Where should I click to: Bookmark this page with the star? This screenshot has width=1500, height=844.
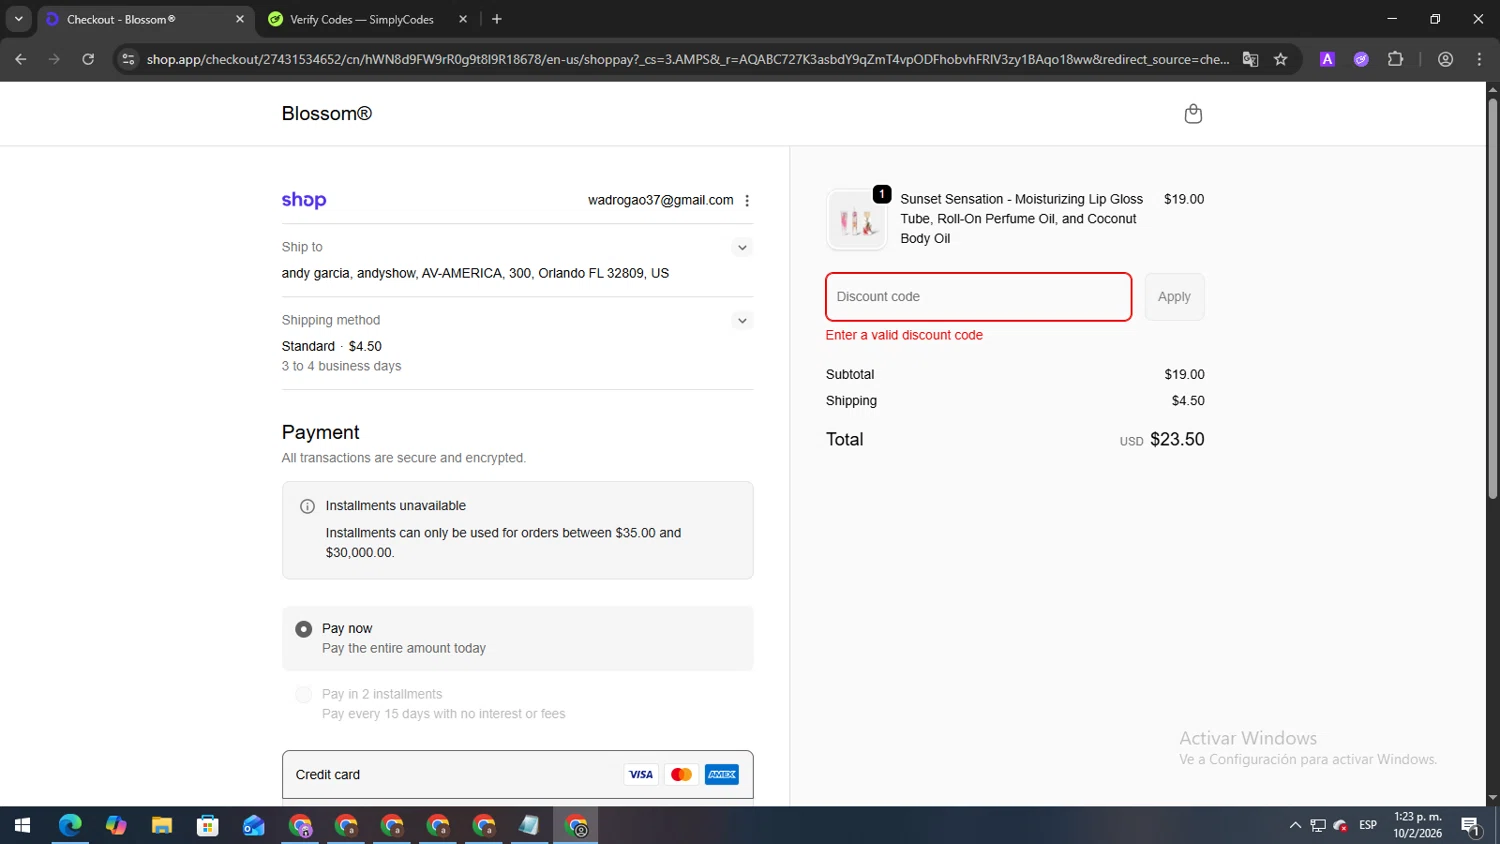[1281, 59]
